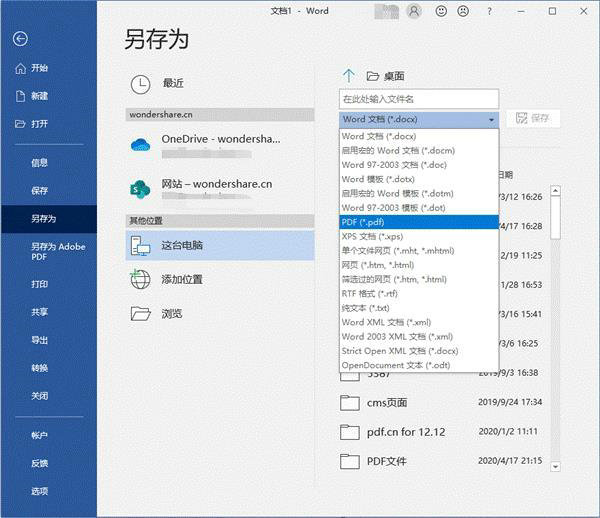Go up one folder level arrow
Viewport: 600px width, 518px height.
coord(349,76)
